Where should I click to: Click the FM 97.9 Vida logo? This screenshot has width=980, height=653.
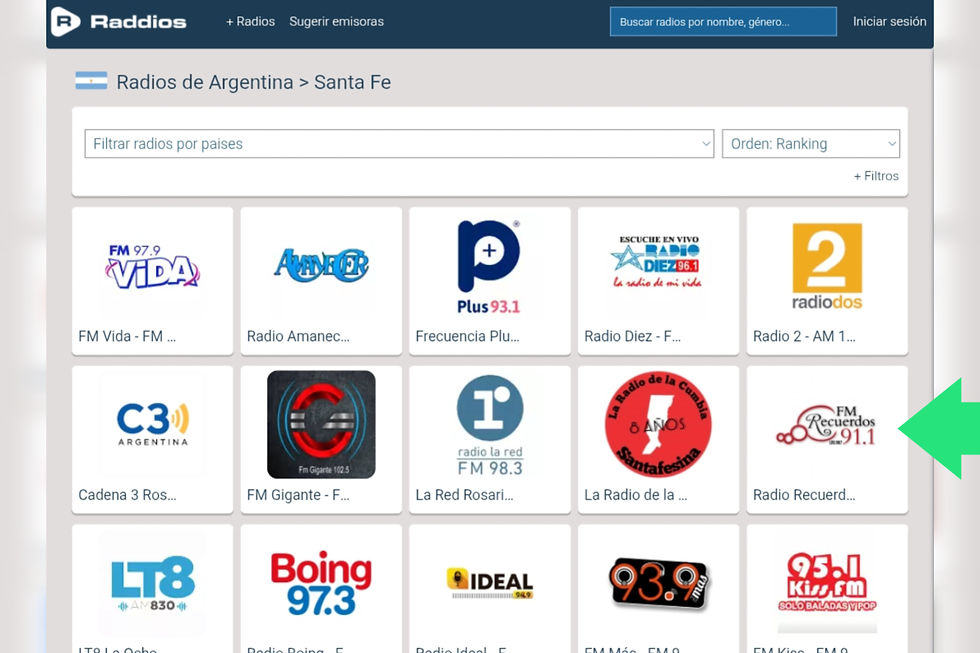(152, 267)
